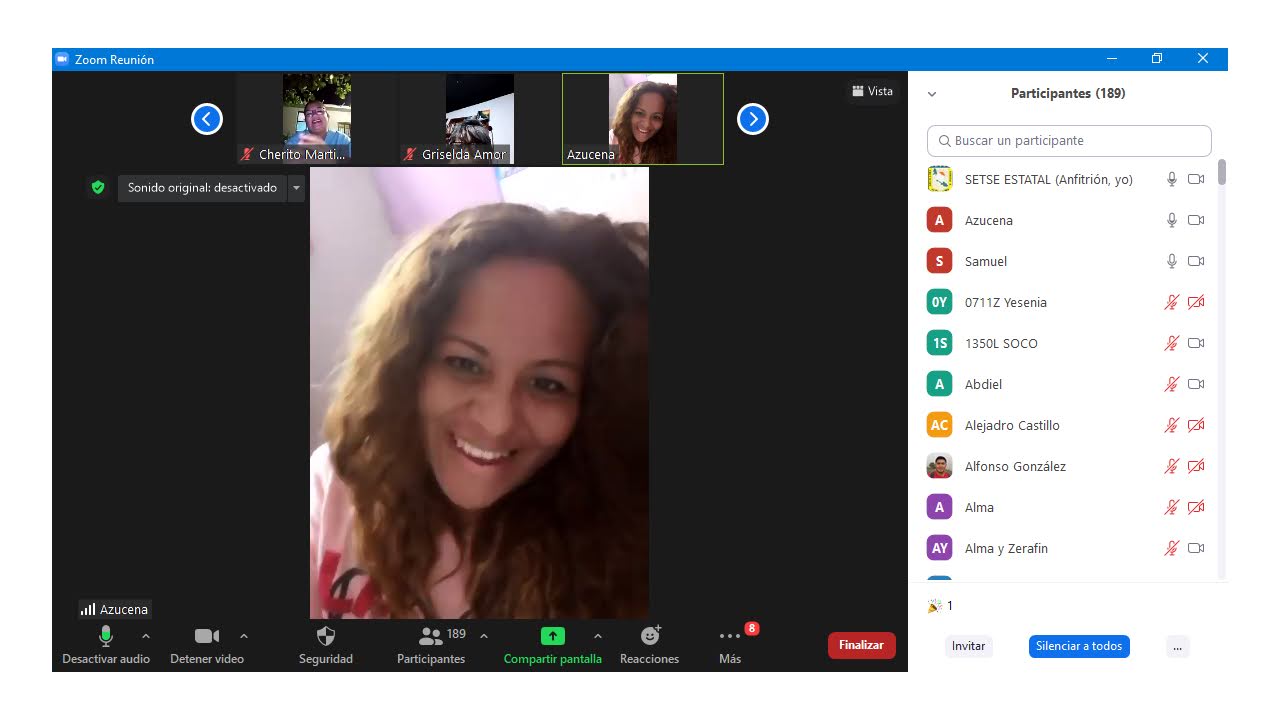Click the Buscar un participante search field
The width and height of the screenshot is (1280, 720).
[1069, 141]
